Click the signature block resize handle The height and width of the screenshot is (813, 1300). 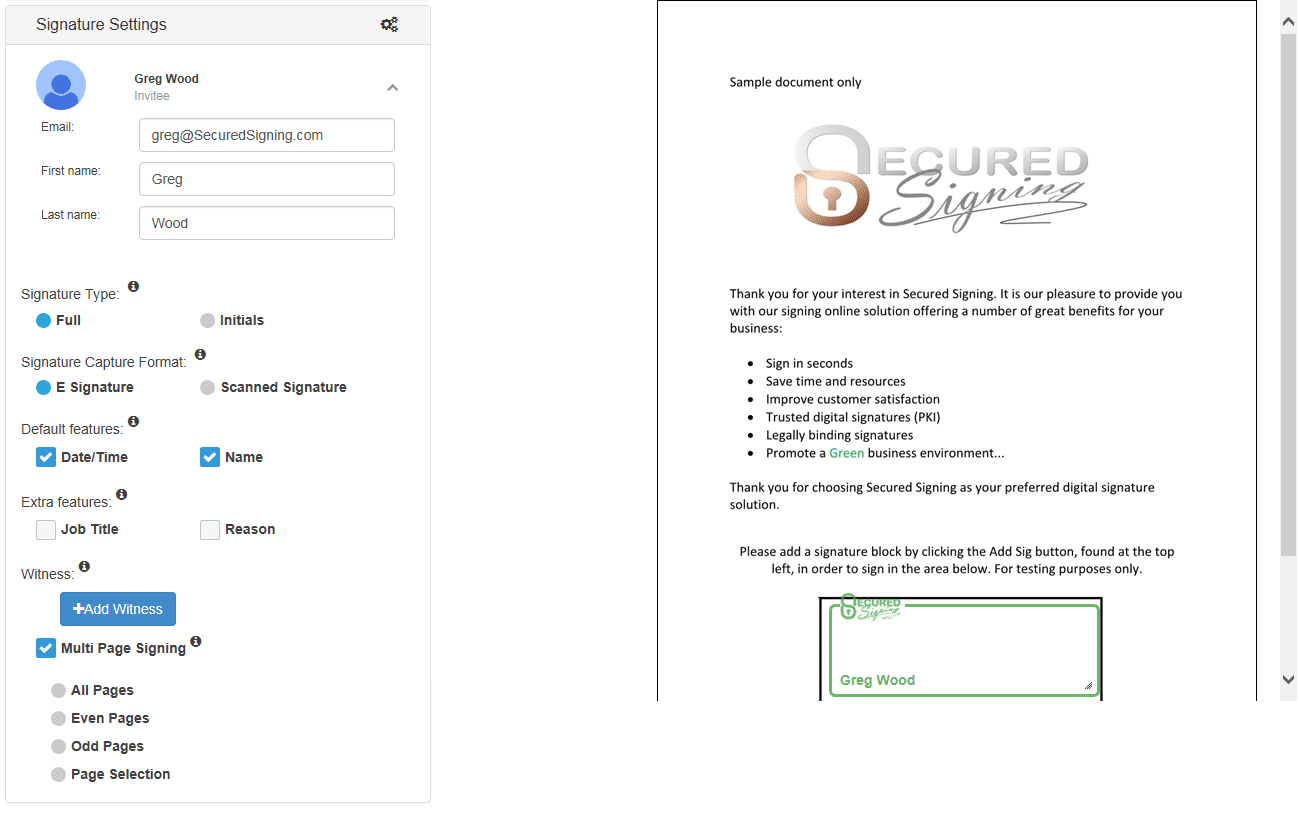pos(1088,686)
